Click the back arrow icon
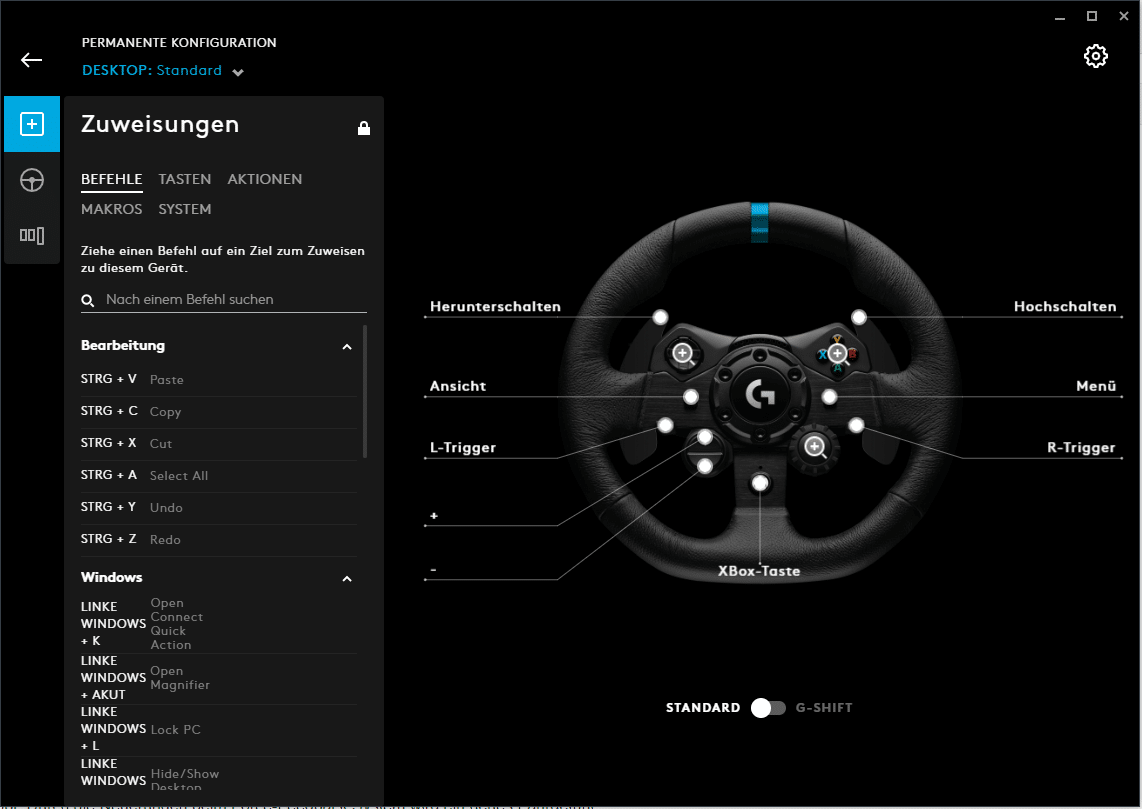1142x809 pixels. click(32, 60)
